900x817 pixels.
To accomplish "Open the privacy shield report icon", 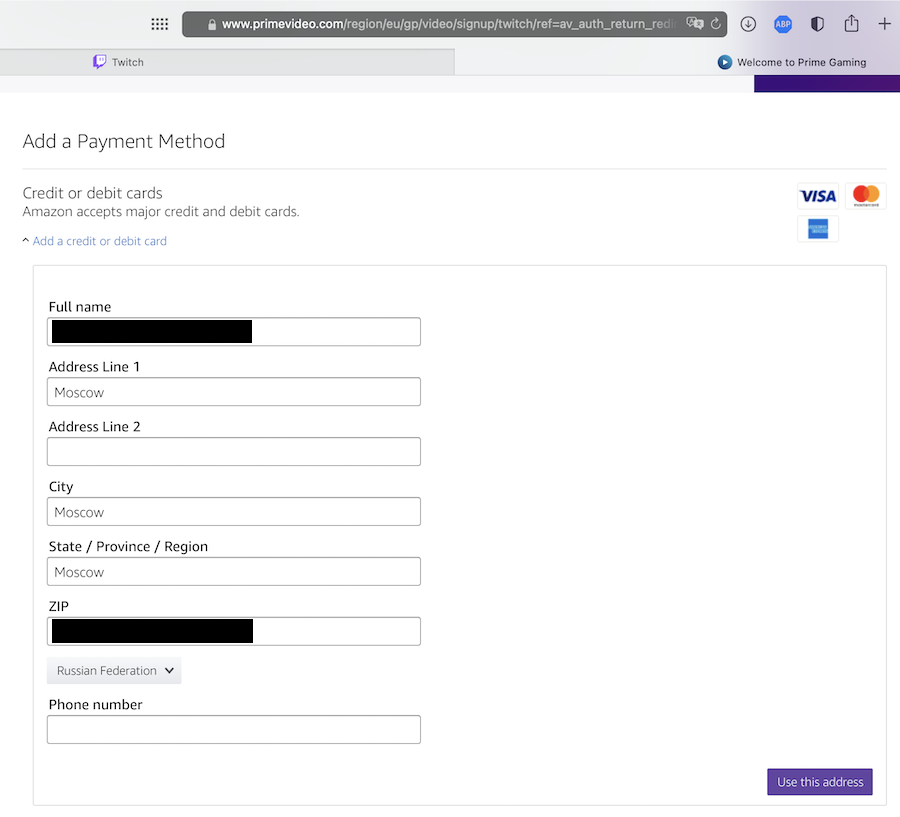I will pos(817,24).
